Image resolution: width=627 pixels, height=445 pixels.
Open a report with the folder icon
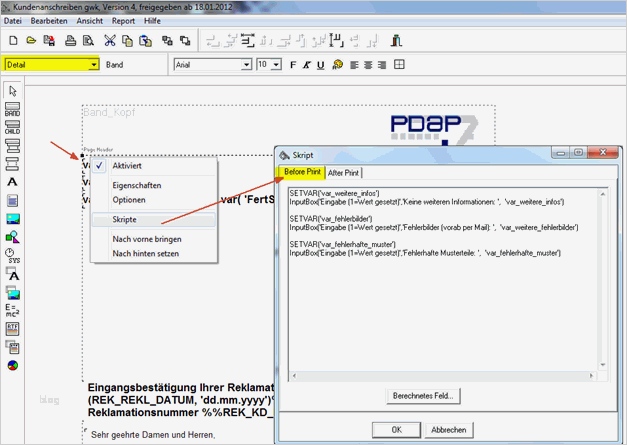[x=31, y=40]
